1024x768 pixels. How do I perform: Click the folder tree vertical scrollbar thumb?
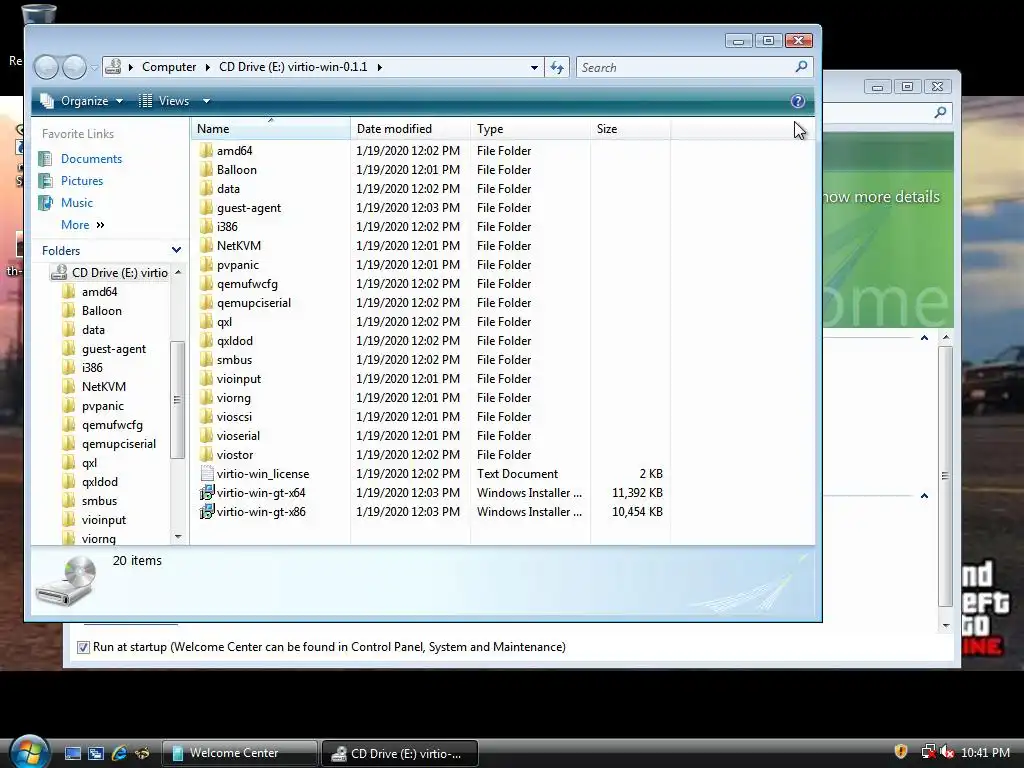177,400
